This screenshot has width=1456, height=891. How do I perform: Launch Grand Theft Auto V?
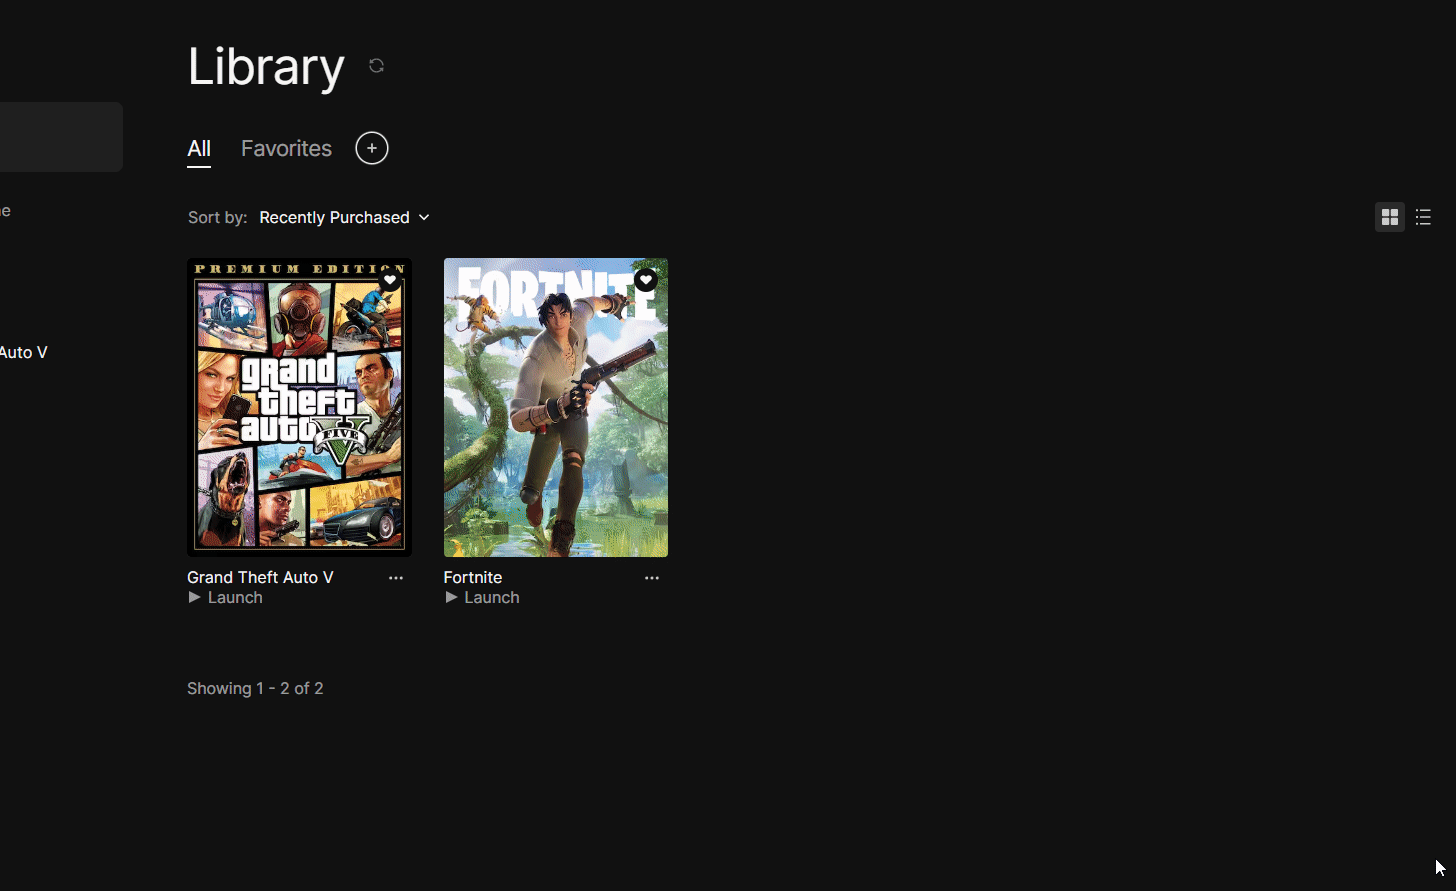click(x=225, y=598)
